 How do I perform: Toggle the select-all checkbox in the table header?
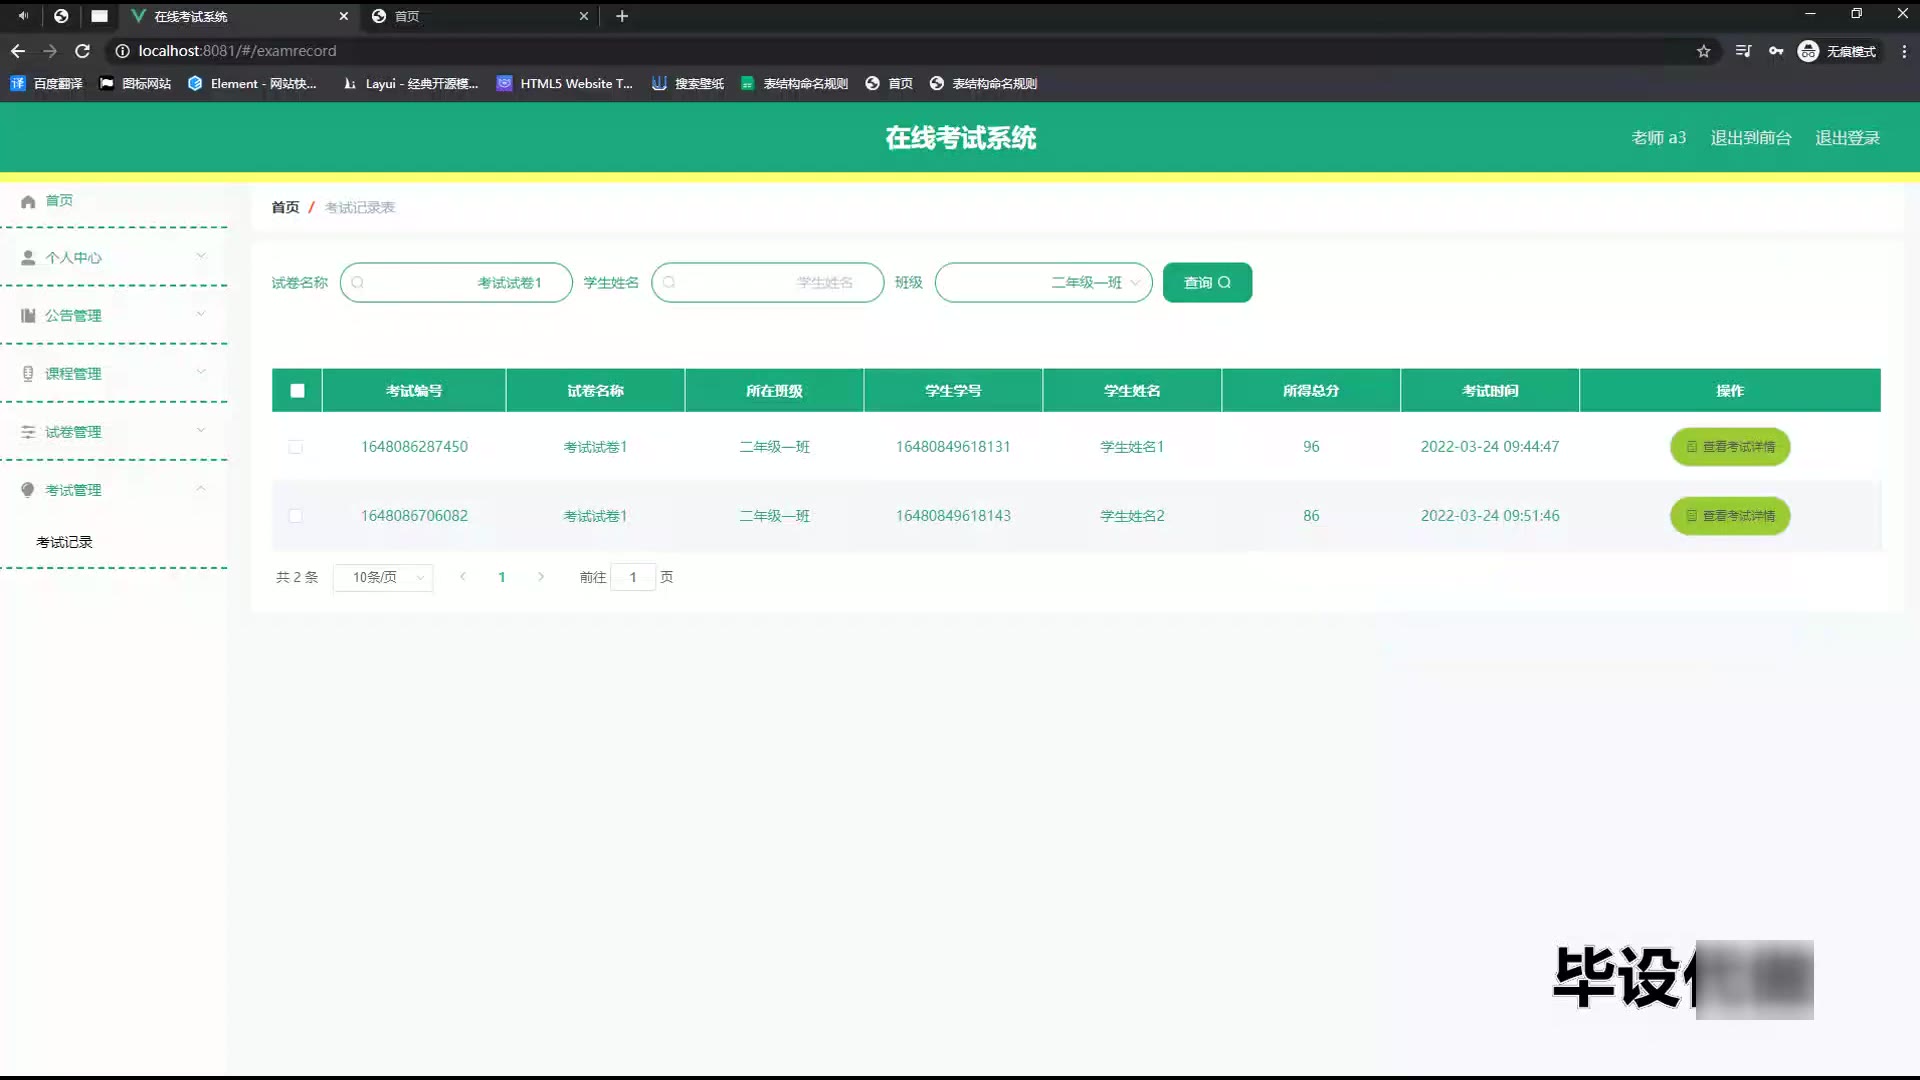[297, 391]
